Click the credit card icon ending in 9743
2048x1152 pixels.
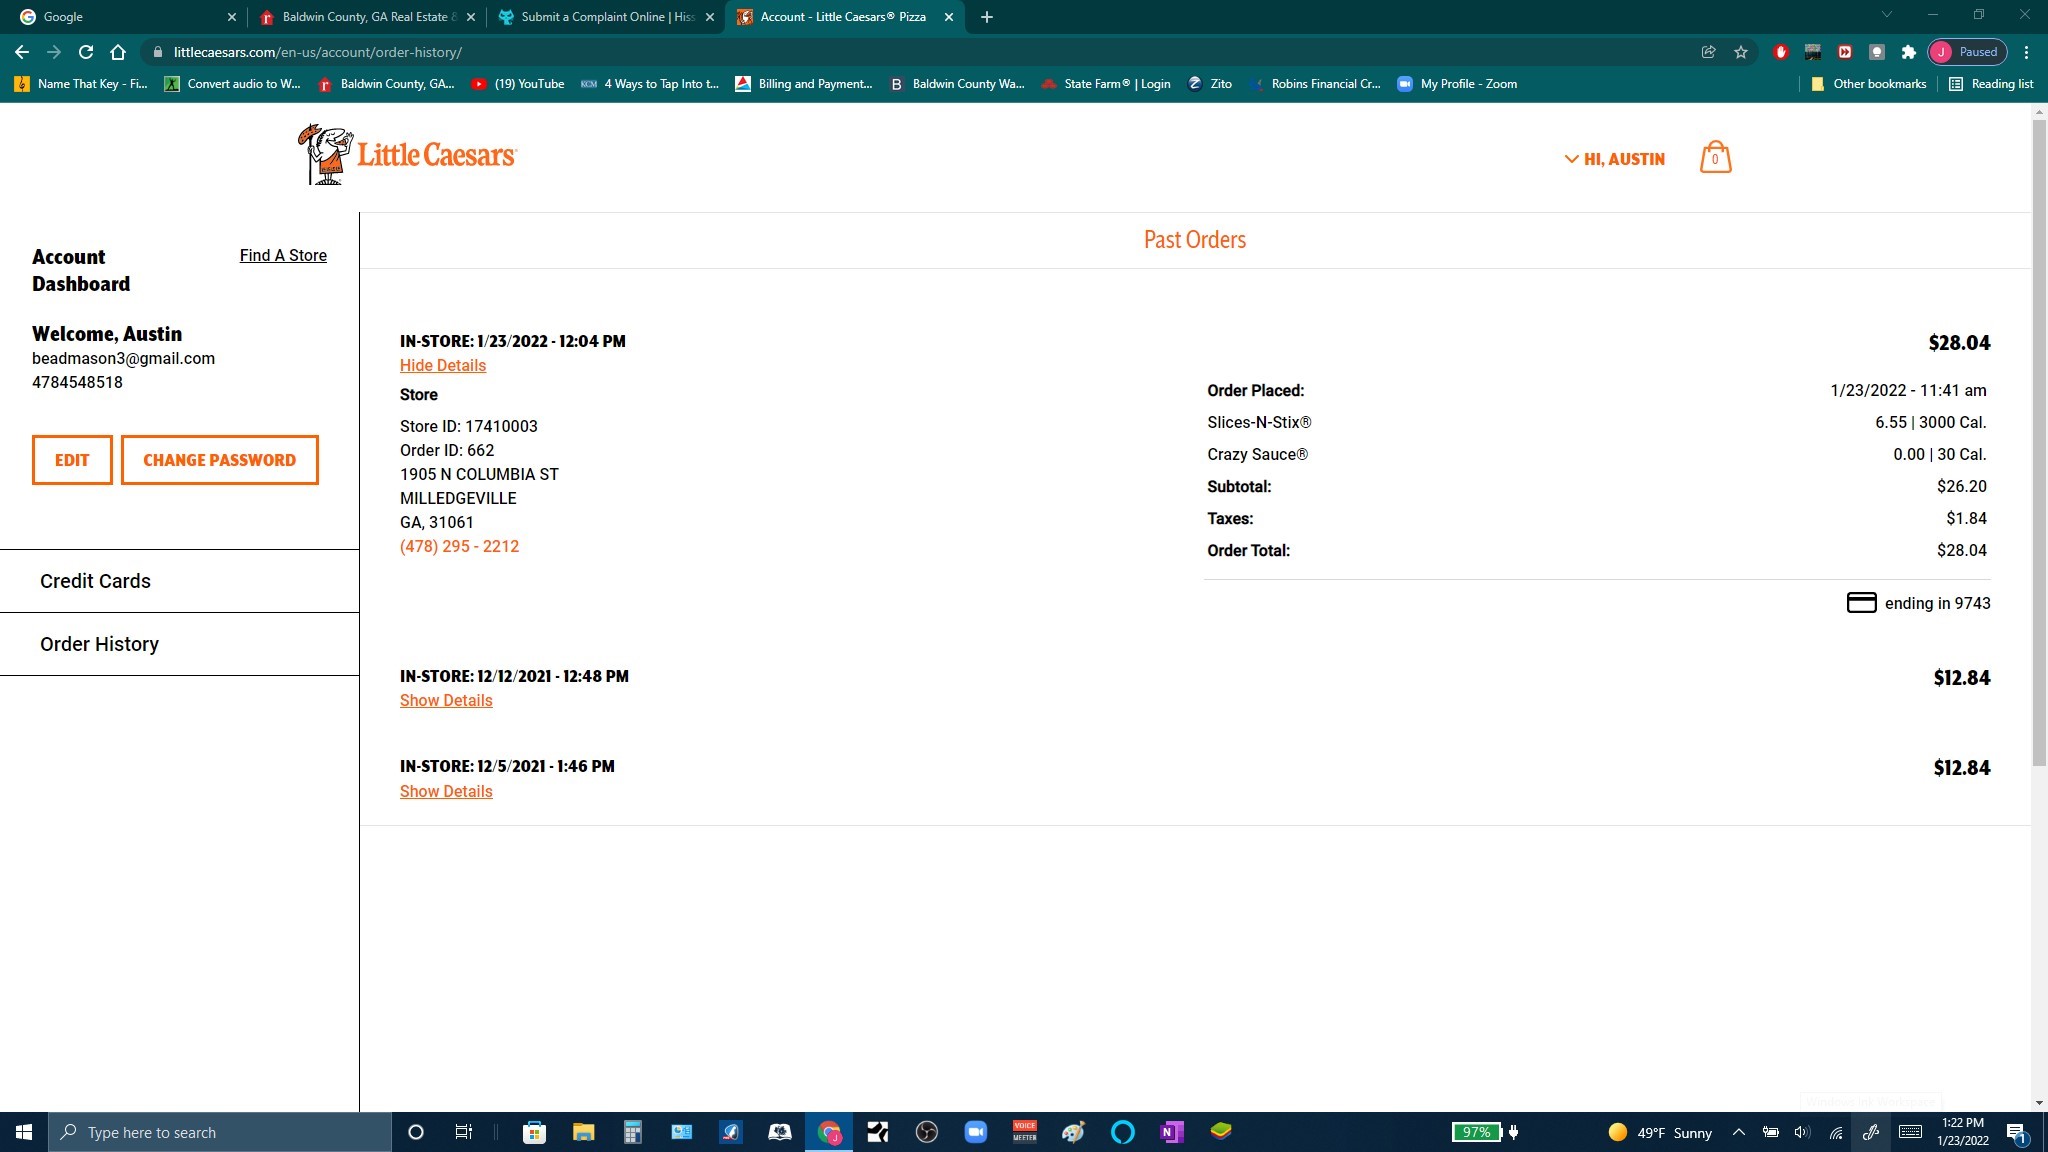pyautogui.click(x=1860, y=603)
